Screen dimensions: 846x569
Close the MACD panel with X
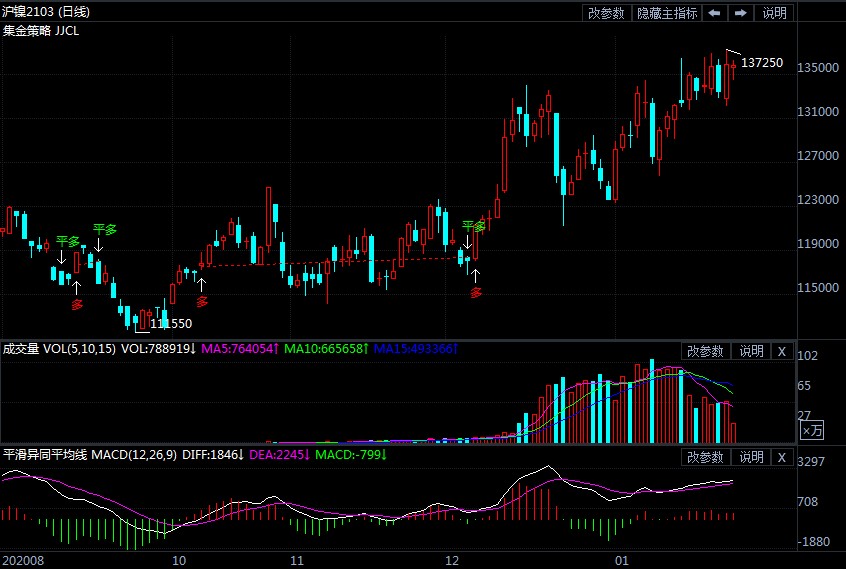(782, 457)
